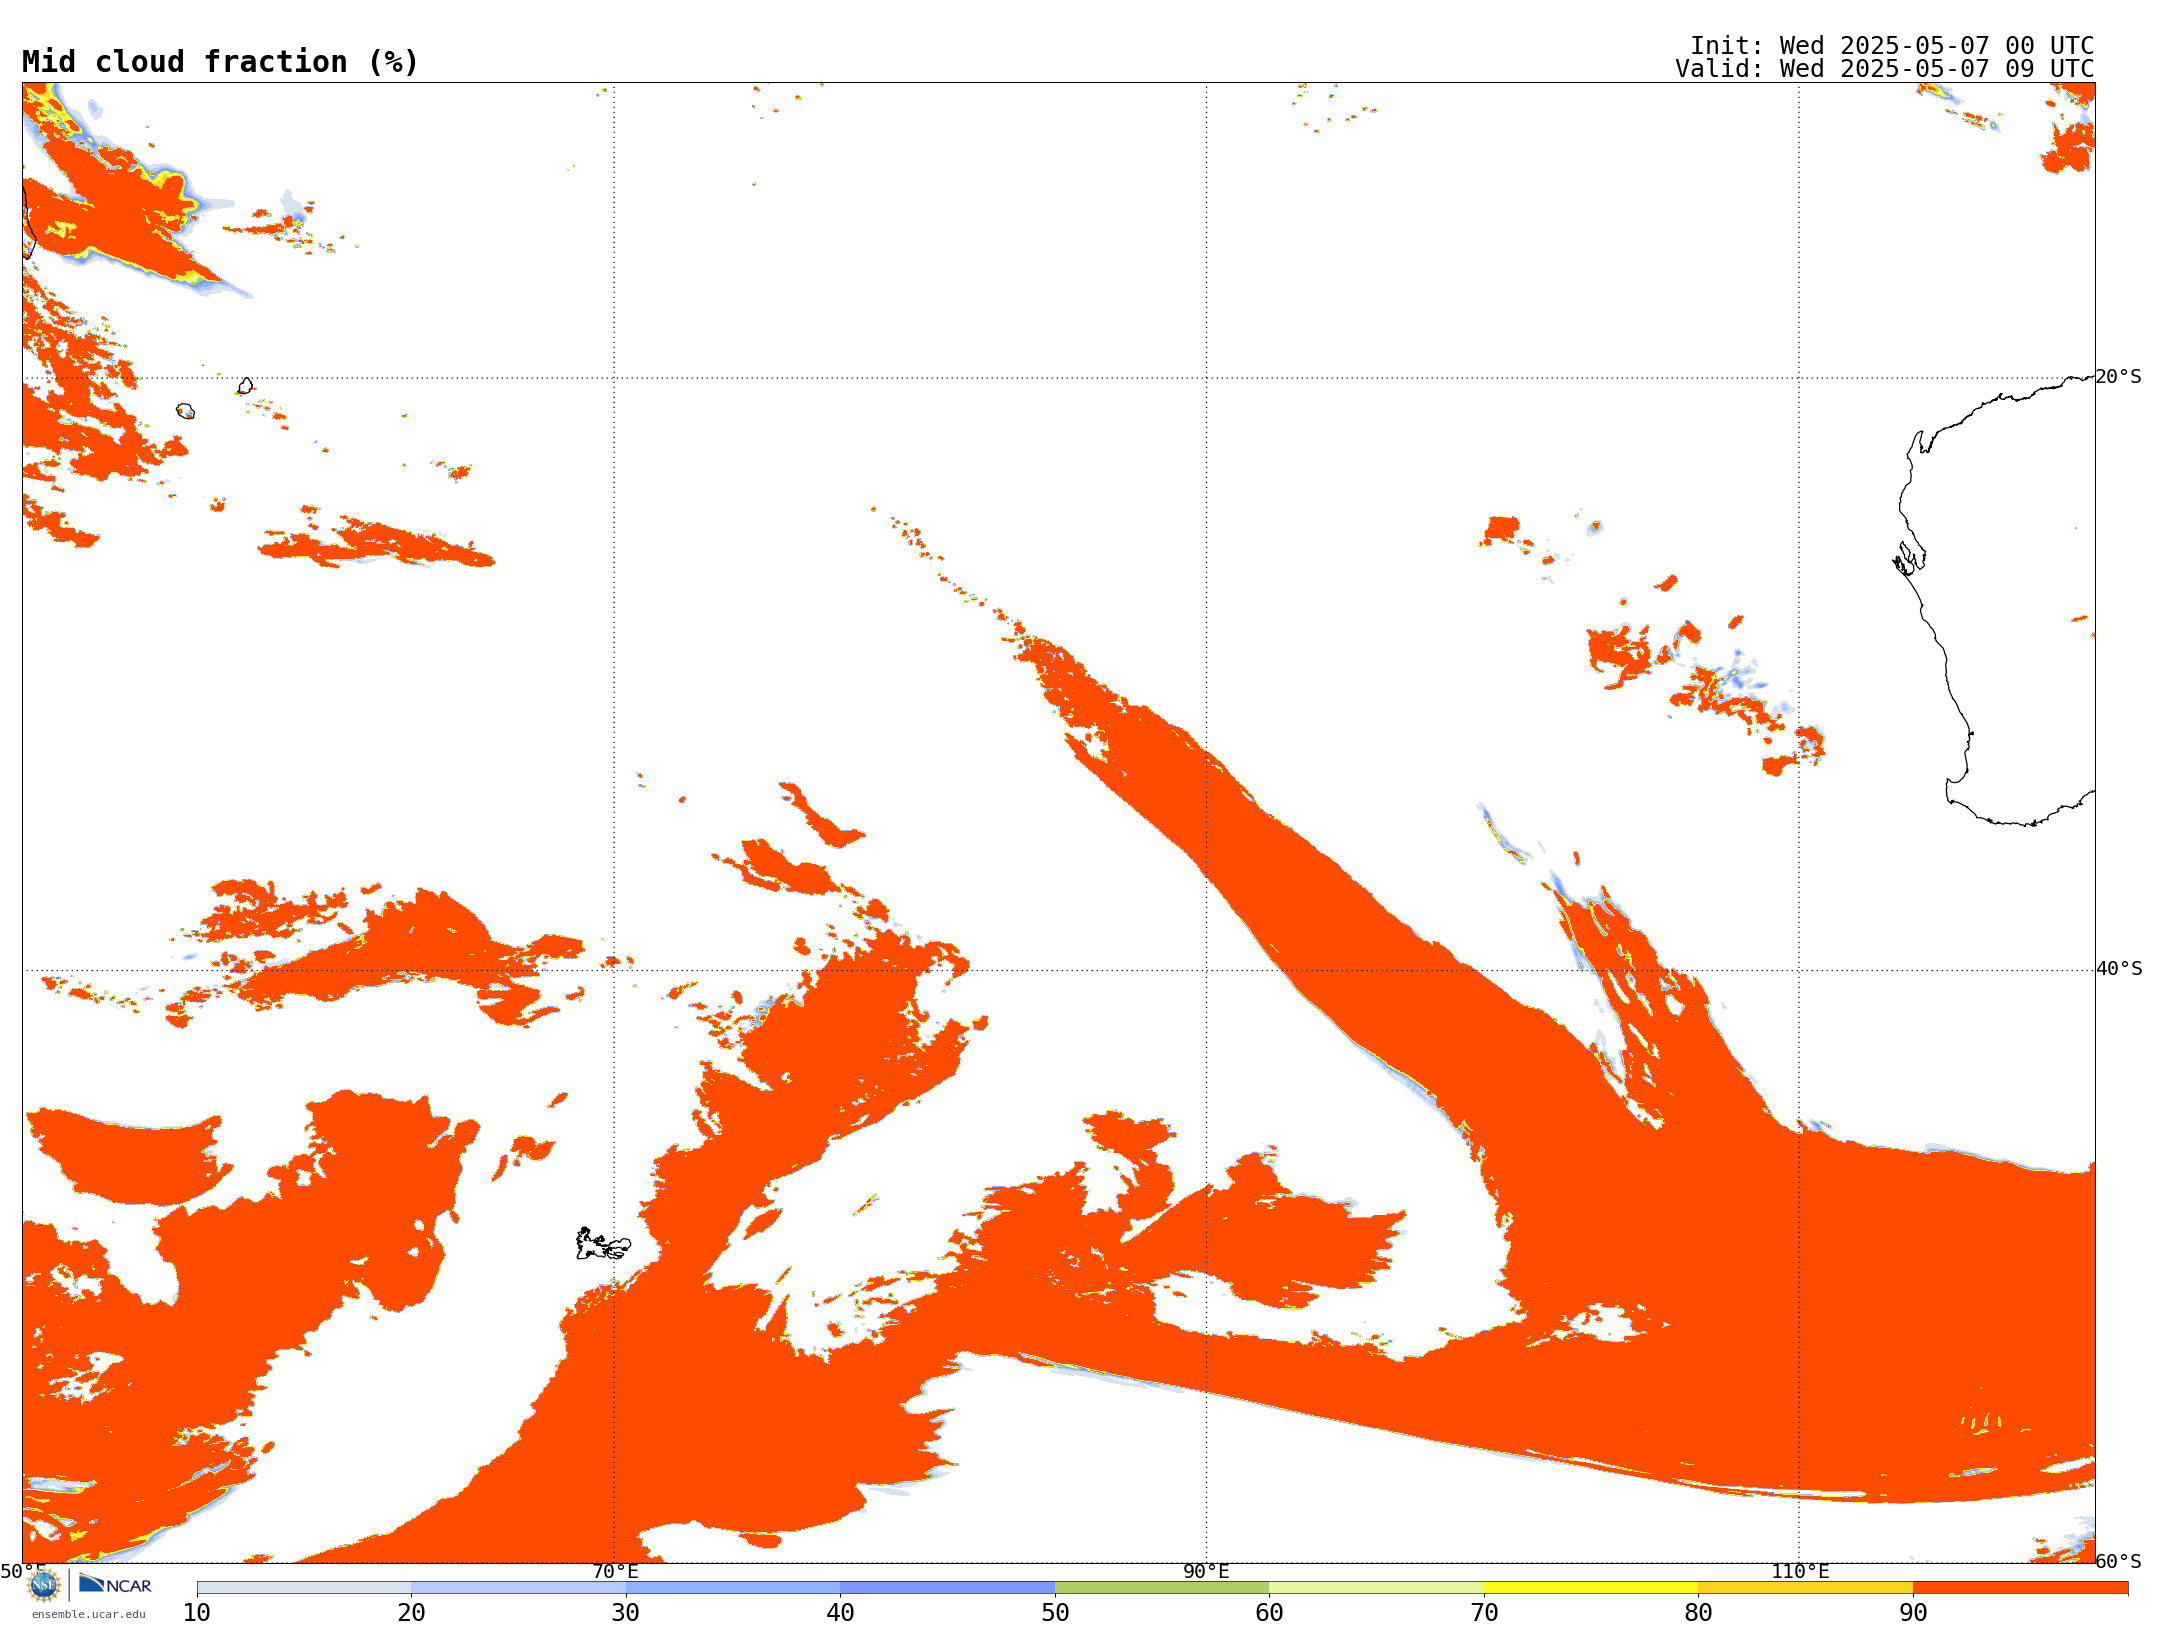Click the 40°S latitude label
2160x1626 pixels.
coord(2119,969)
